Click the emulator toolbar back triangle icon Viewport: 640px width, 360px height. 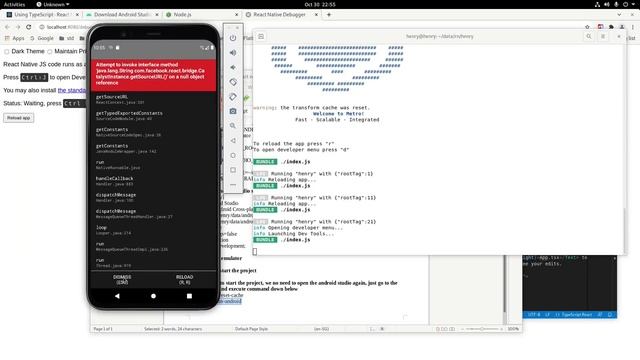click(233, 140)
